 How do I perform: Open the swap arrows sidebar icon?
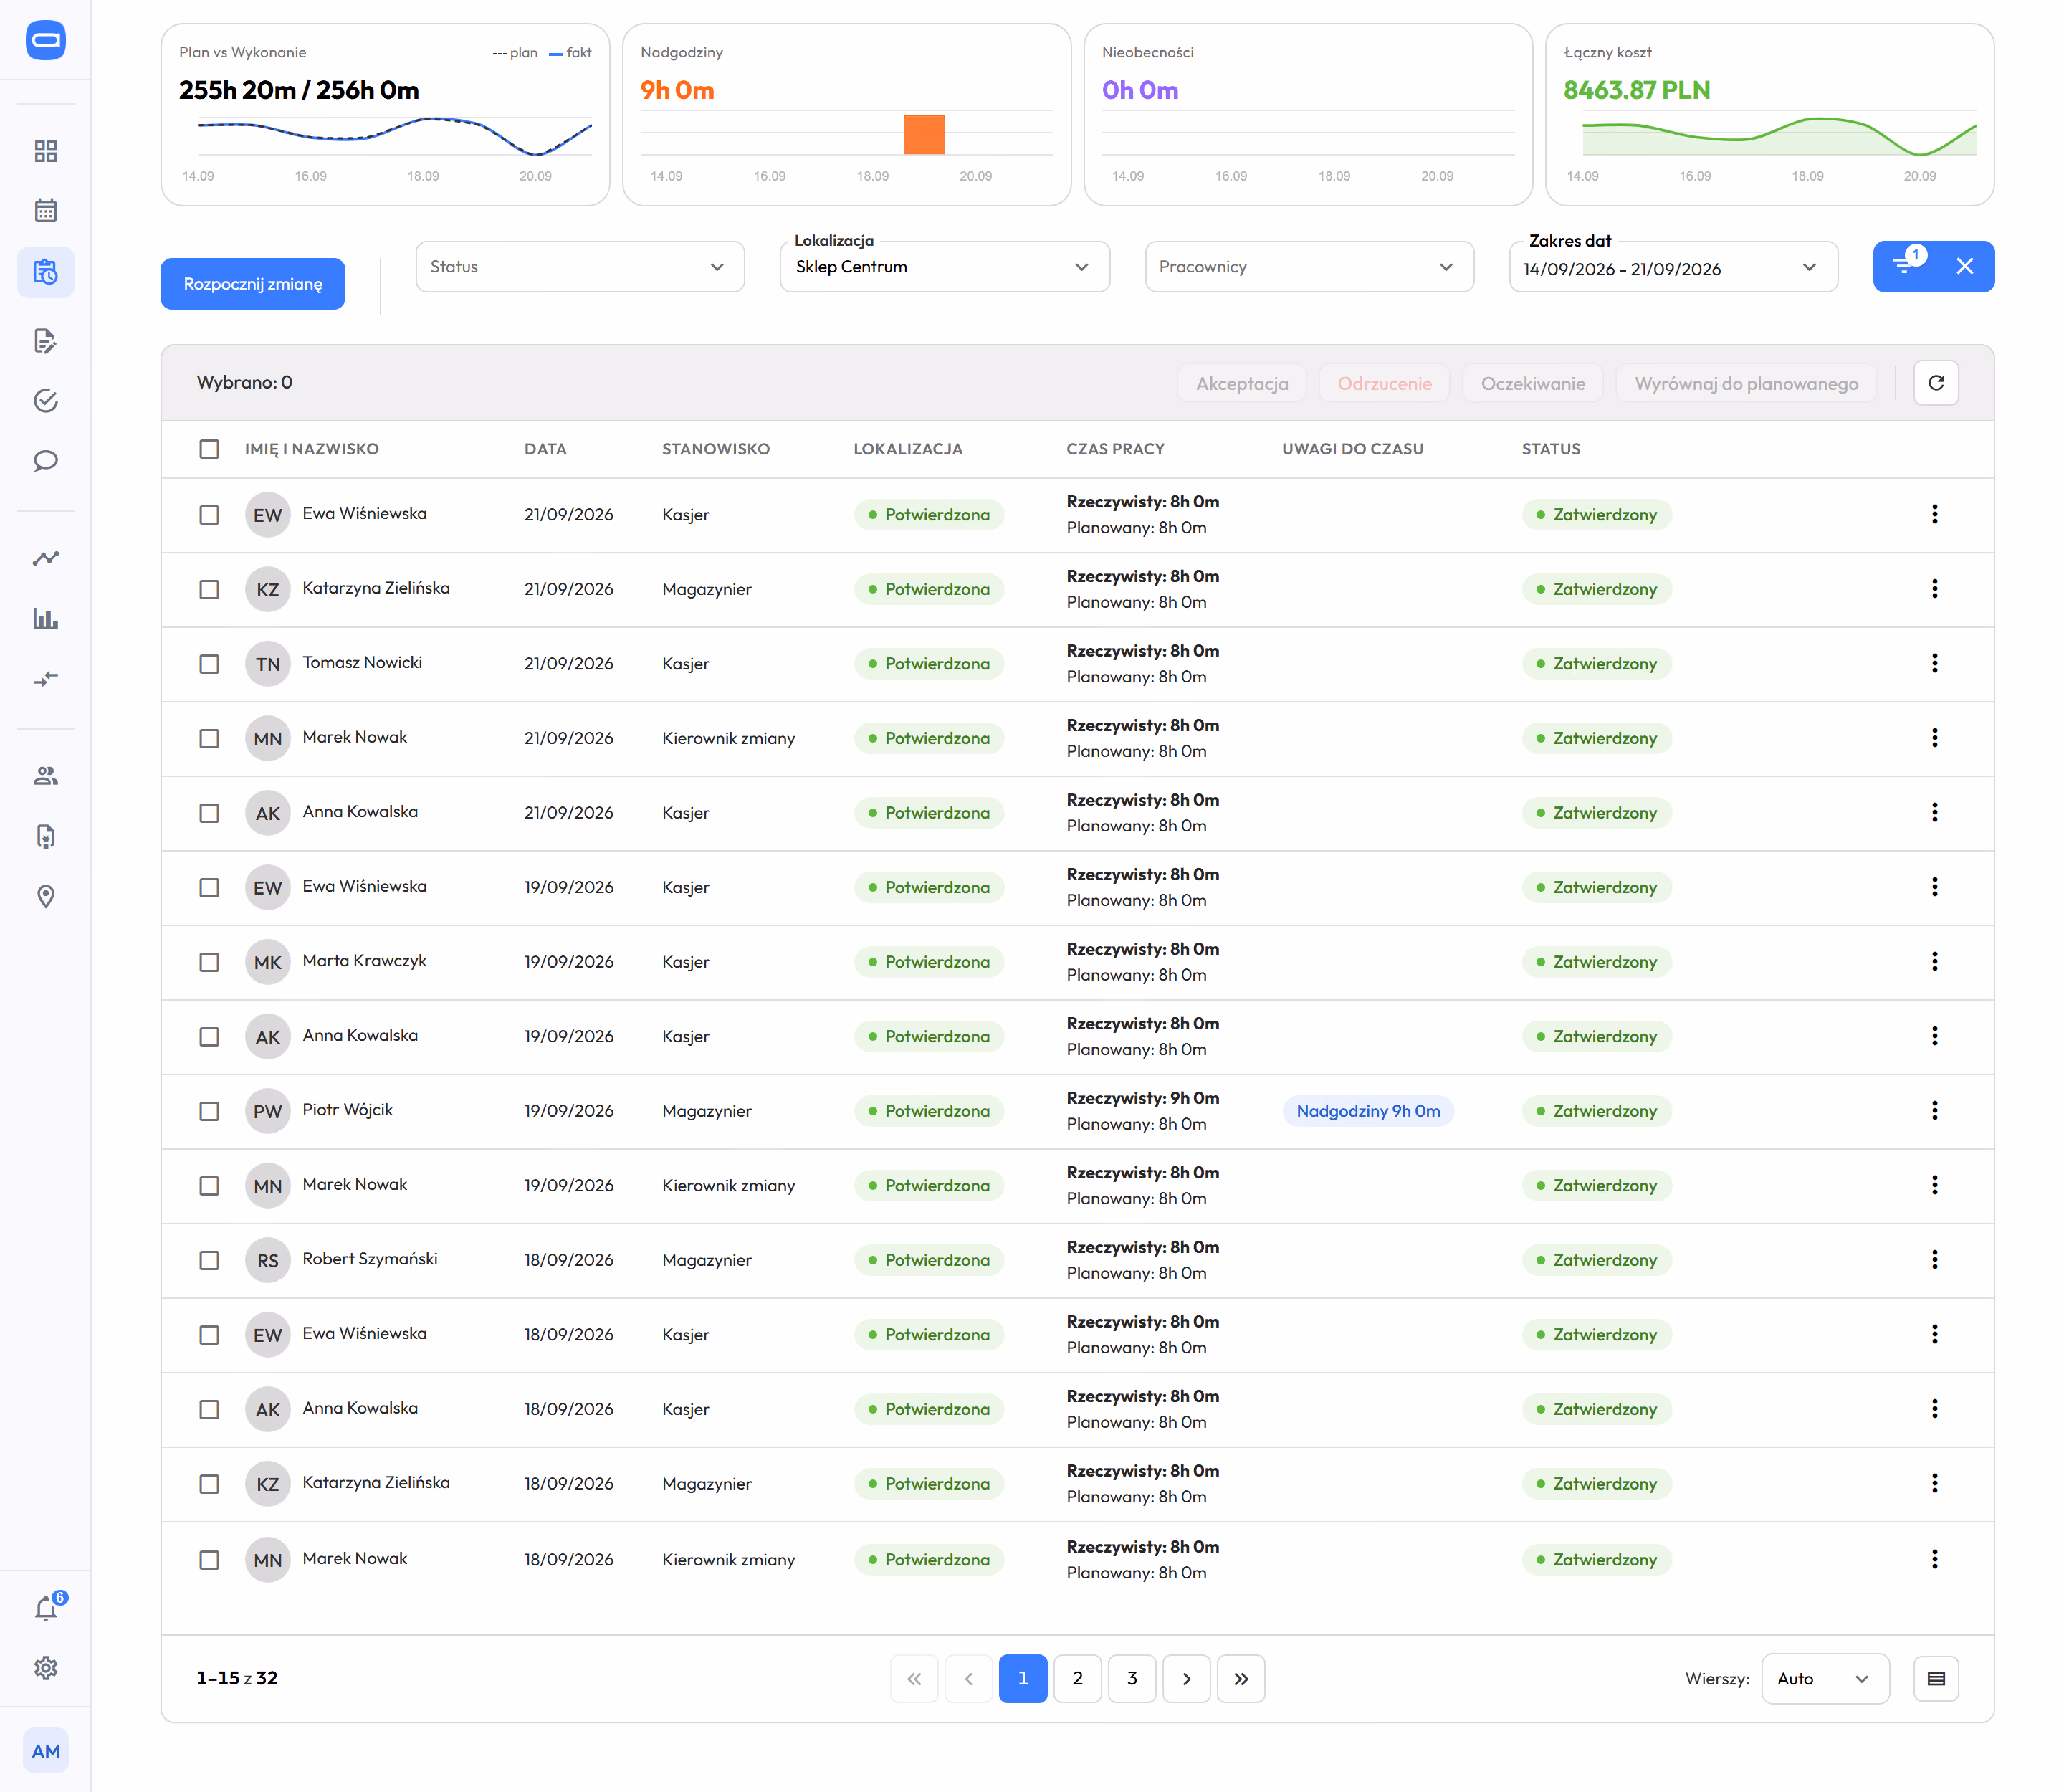pos(46,679)
